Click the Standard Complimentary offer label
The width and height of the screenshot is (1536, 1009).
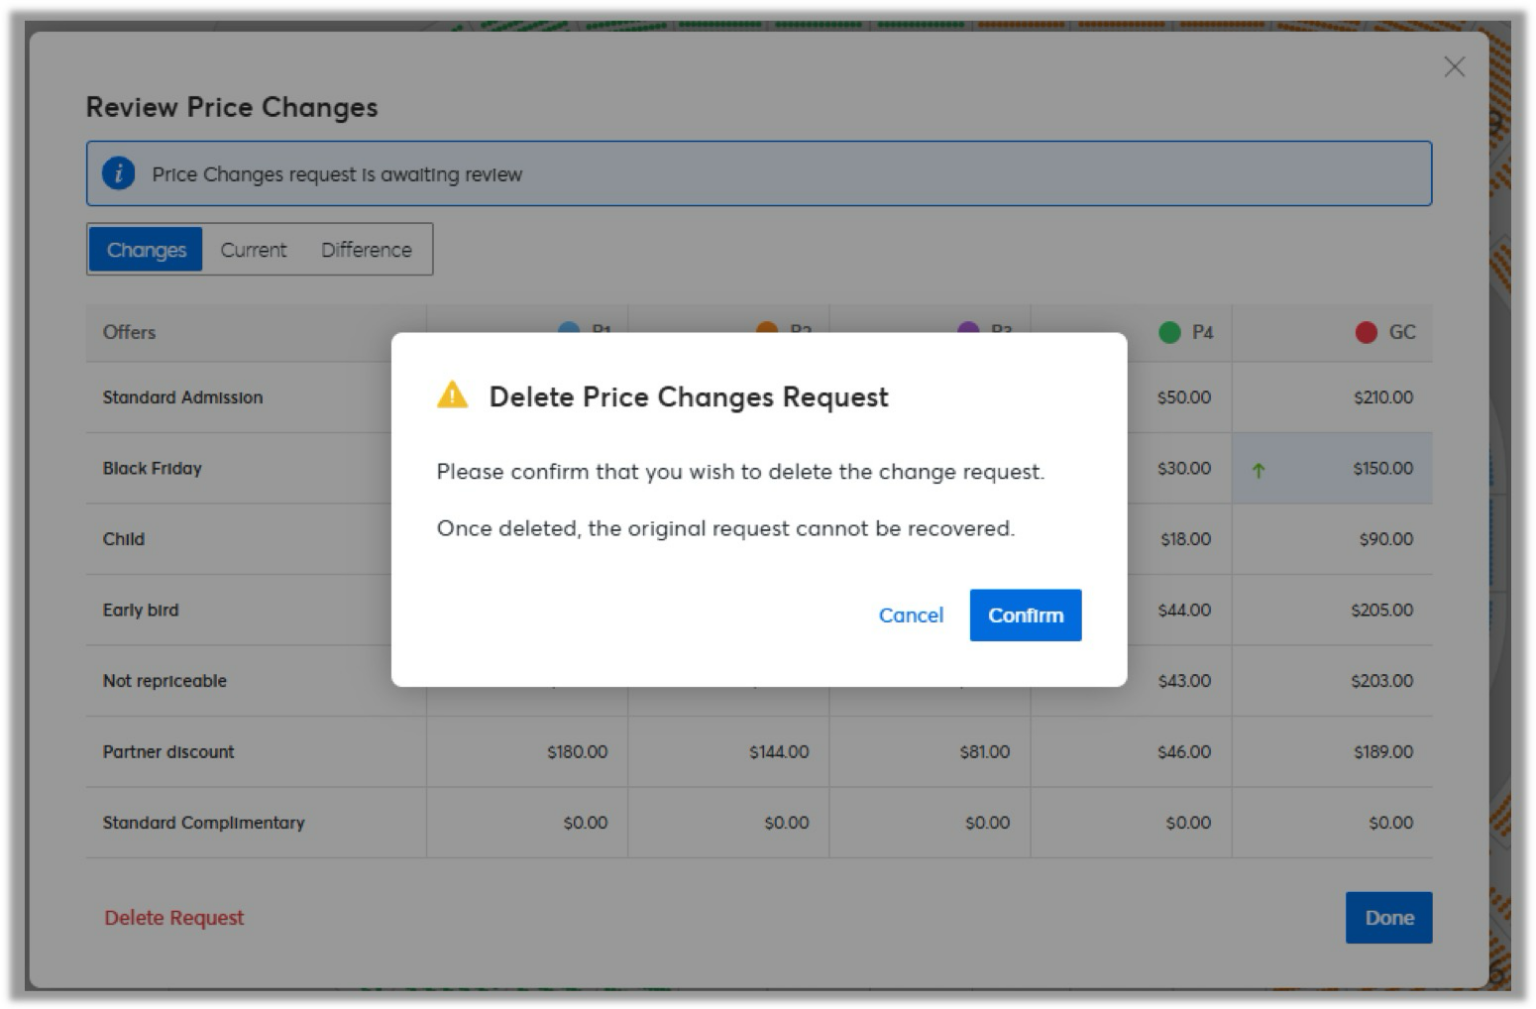point(203,822)
